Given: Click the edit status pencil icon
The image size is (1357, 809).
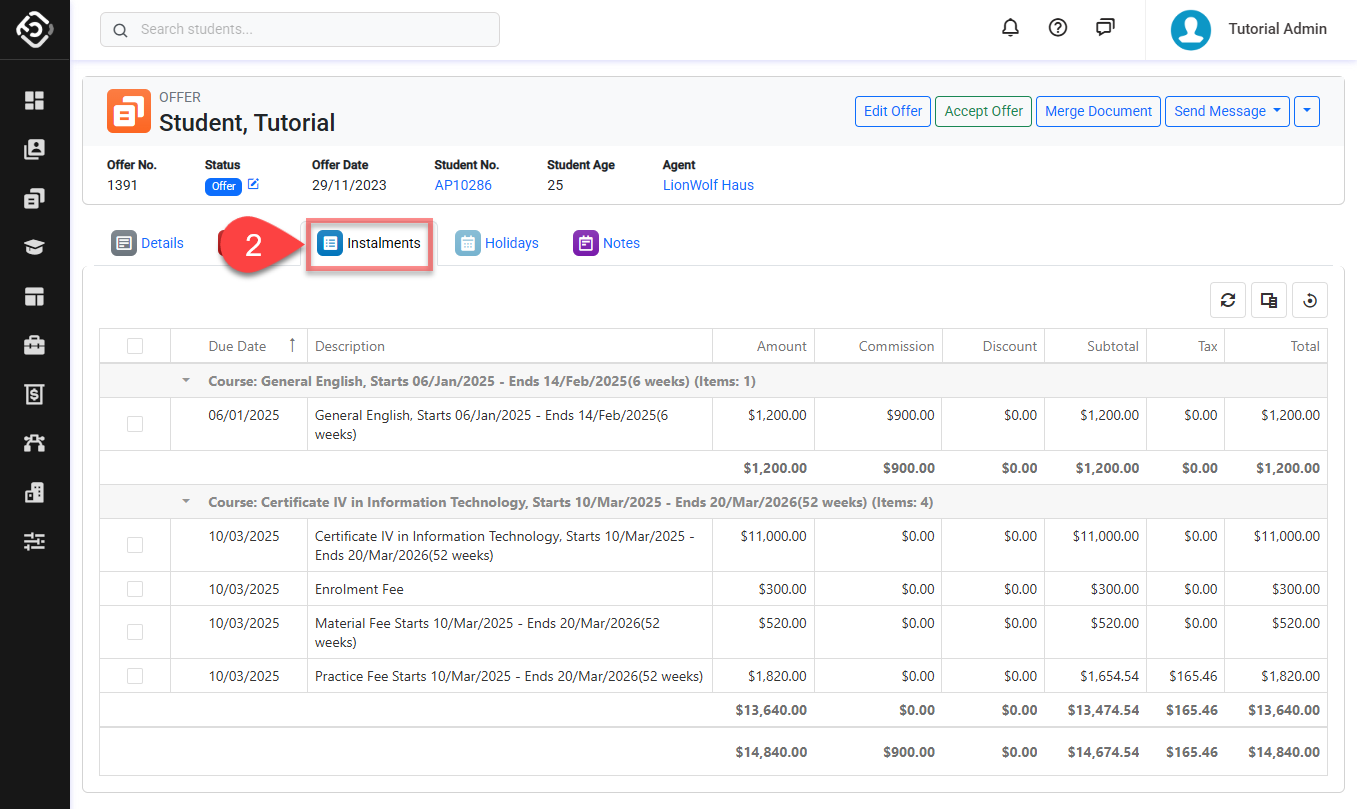Looking at the screenshot, I should coord(253,185).
